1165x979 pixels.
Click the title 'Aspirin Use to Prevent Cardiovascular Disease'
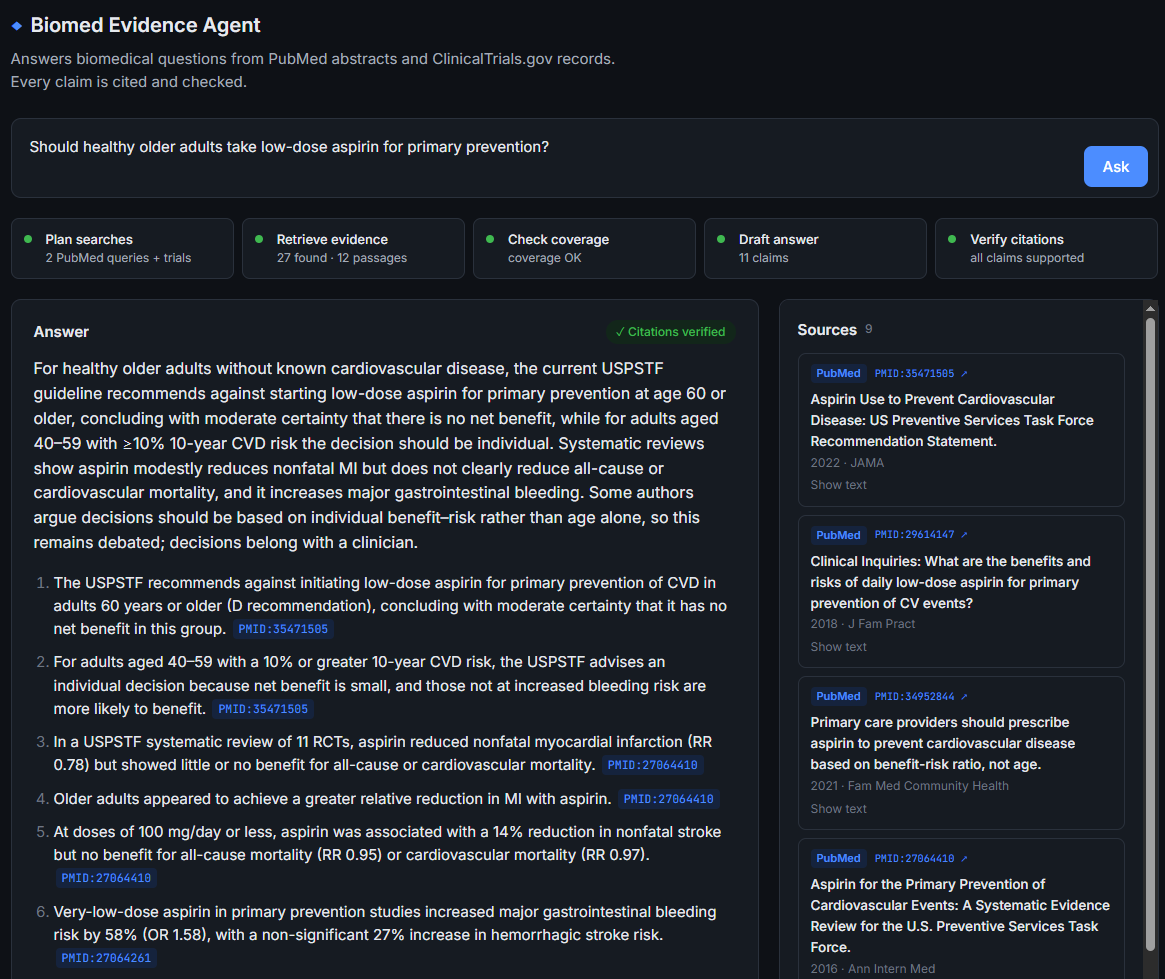952,420
